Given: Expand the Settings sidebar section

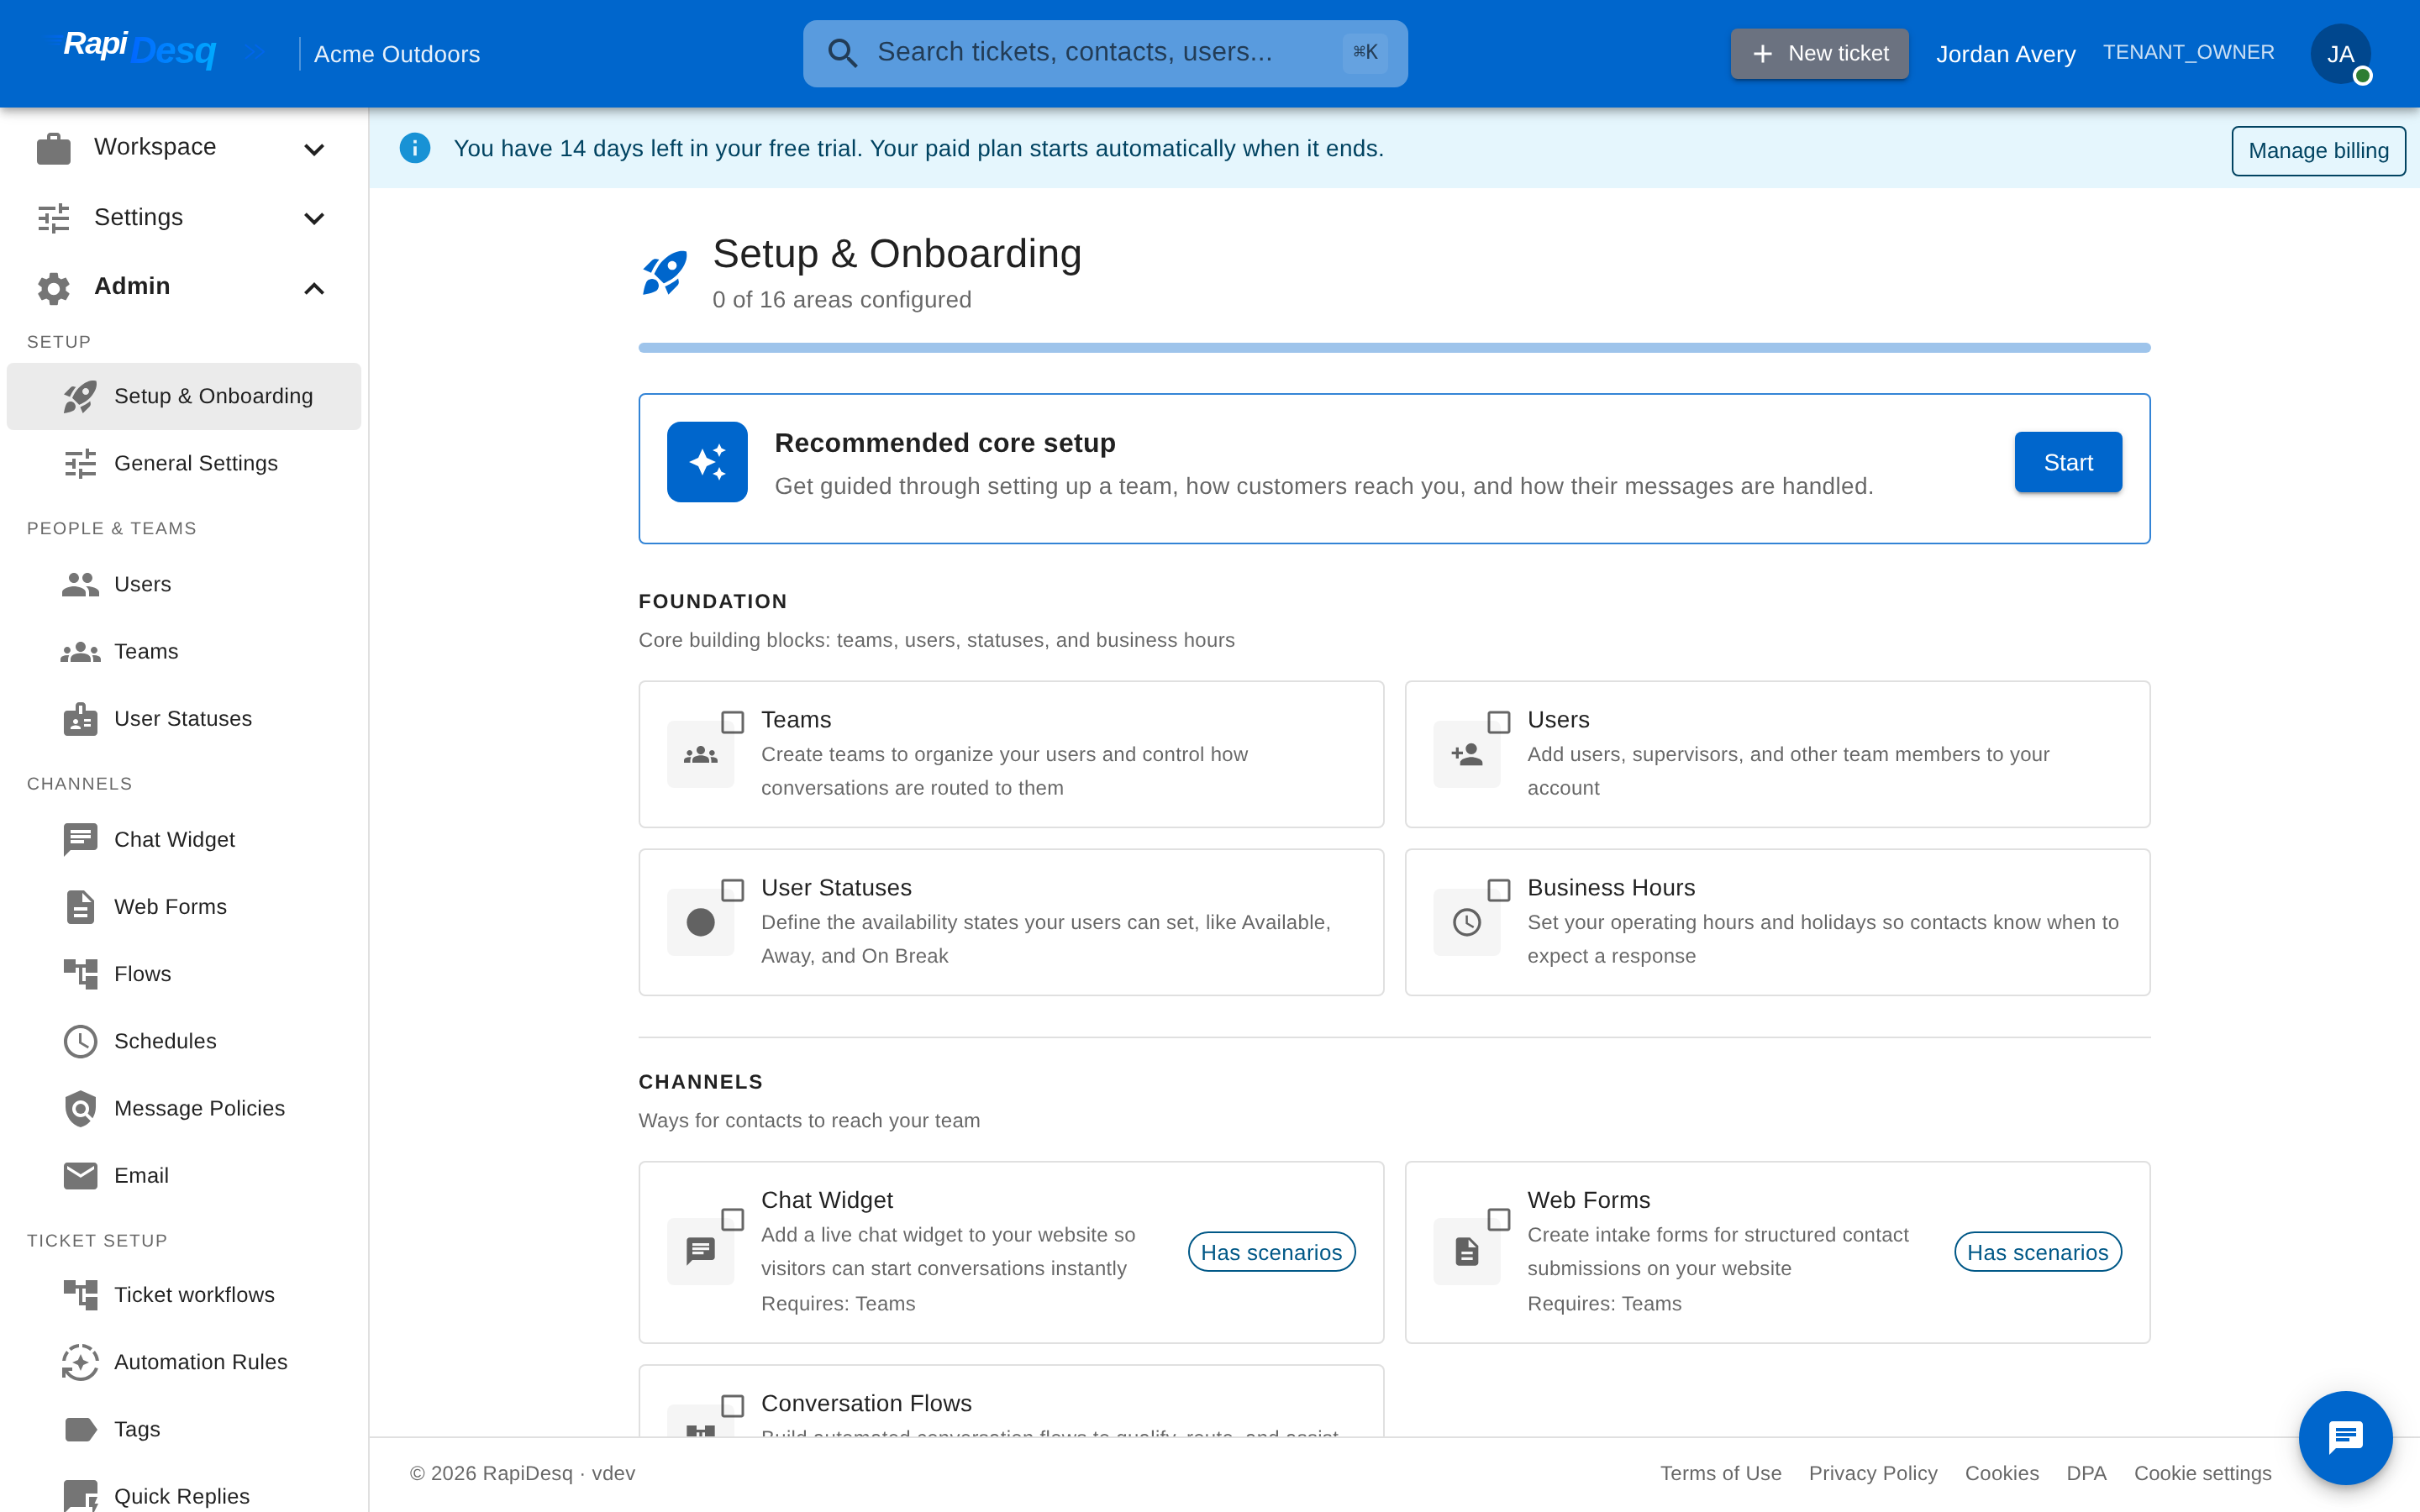Looking at the screenshot, I should (x=184, y=217).
